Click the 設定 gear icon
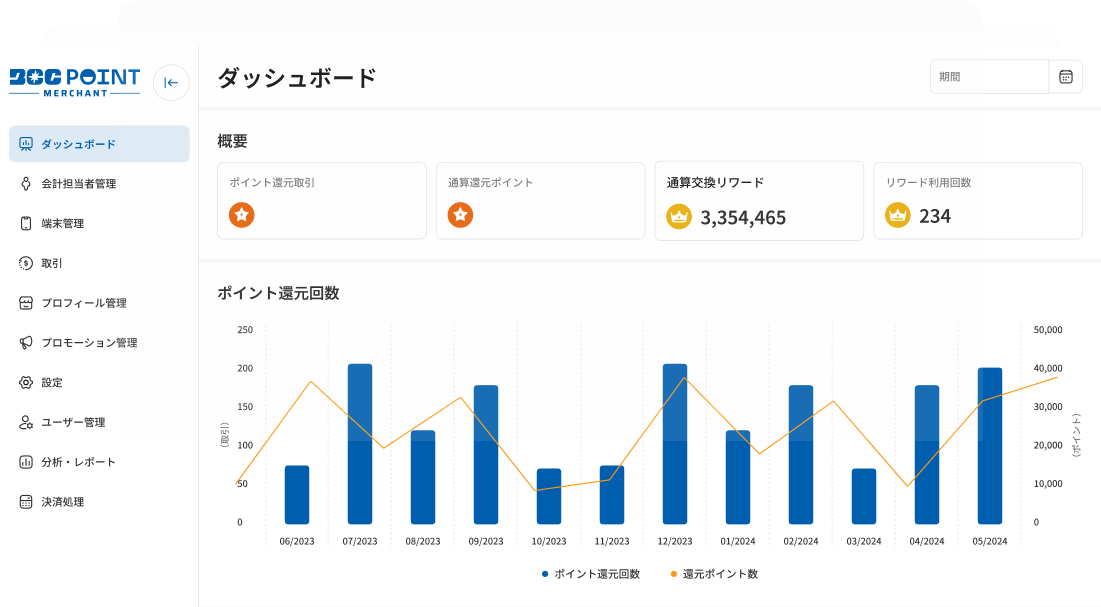This screenshot has height=607, width=1101. coord(26,383)
